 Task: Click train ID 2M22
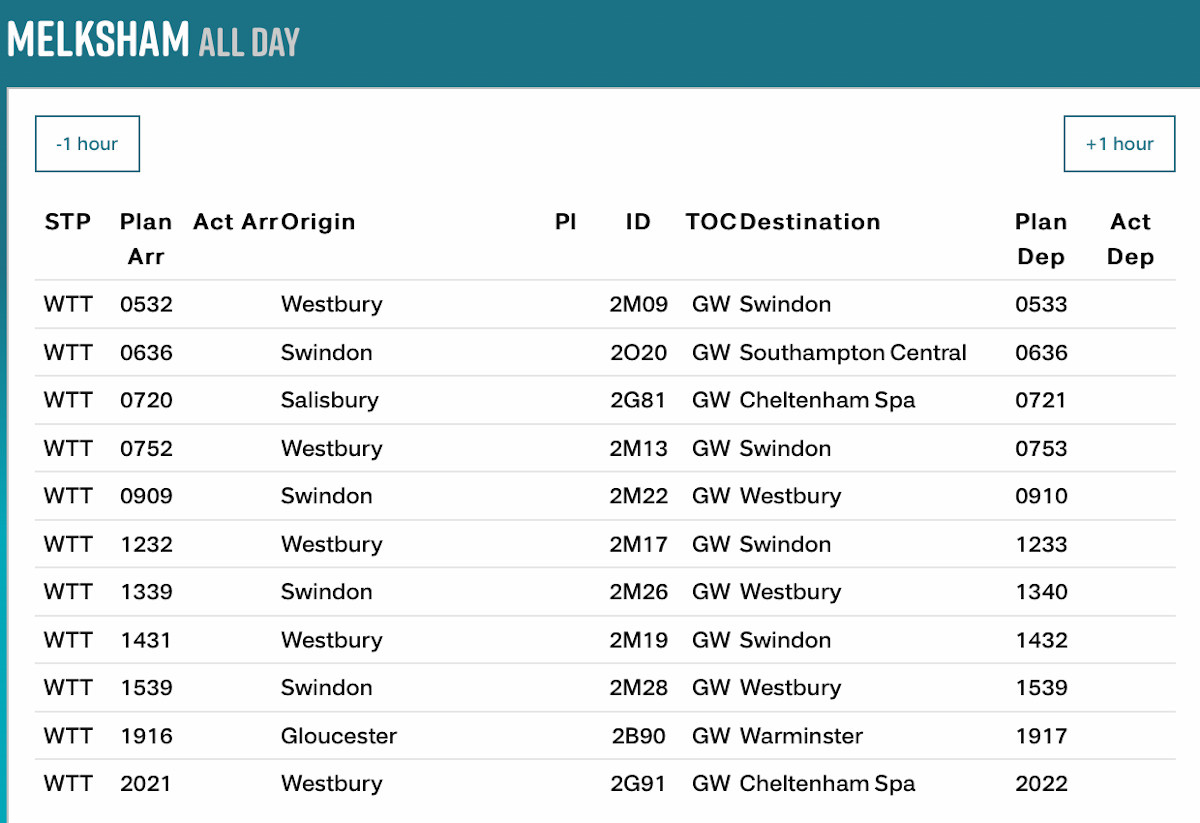(638, 496)
